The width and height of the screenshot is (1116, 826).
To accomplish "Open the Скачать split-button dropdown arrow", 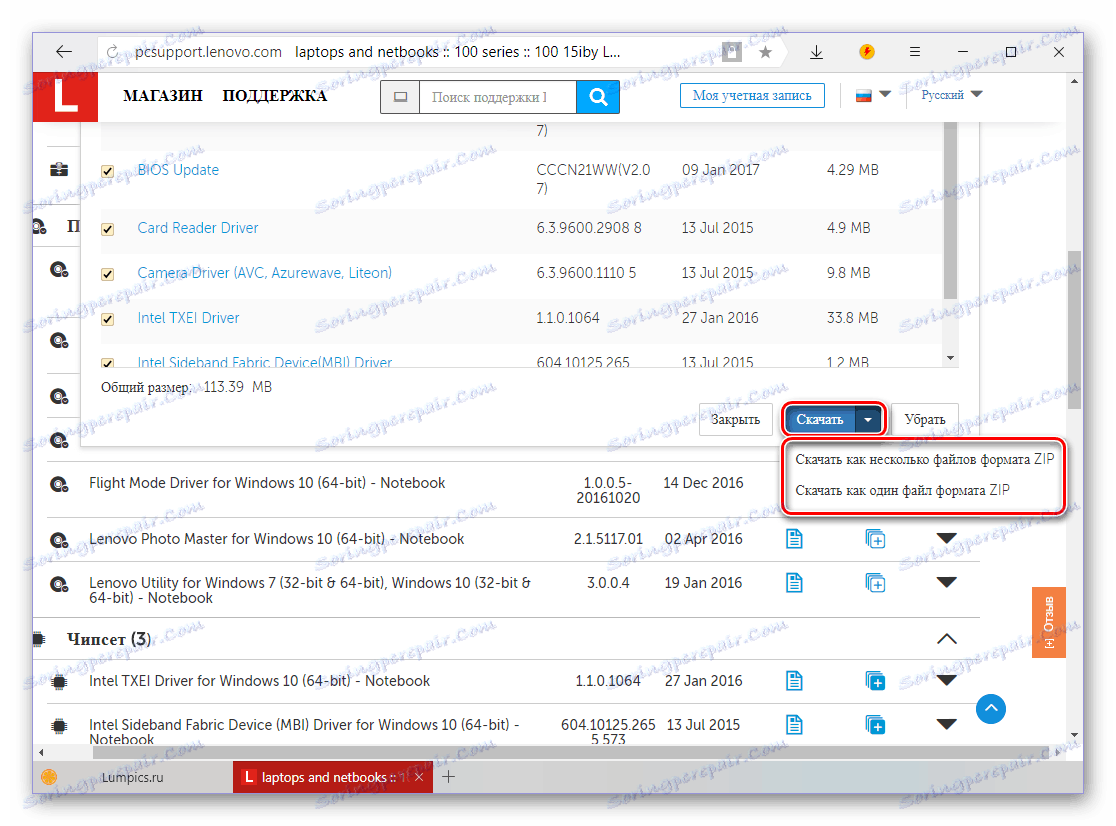I will click(868, 420).
